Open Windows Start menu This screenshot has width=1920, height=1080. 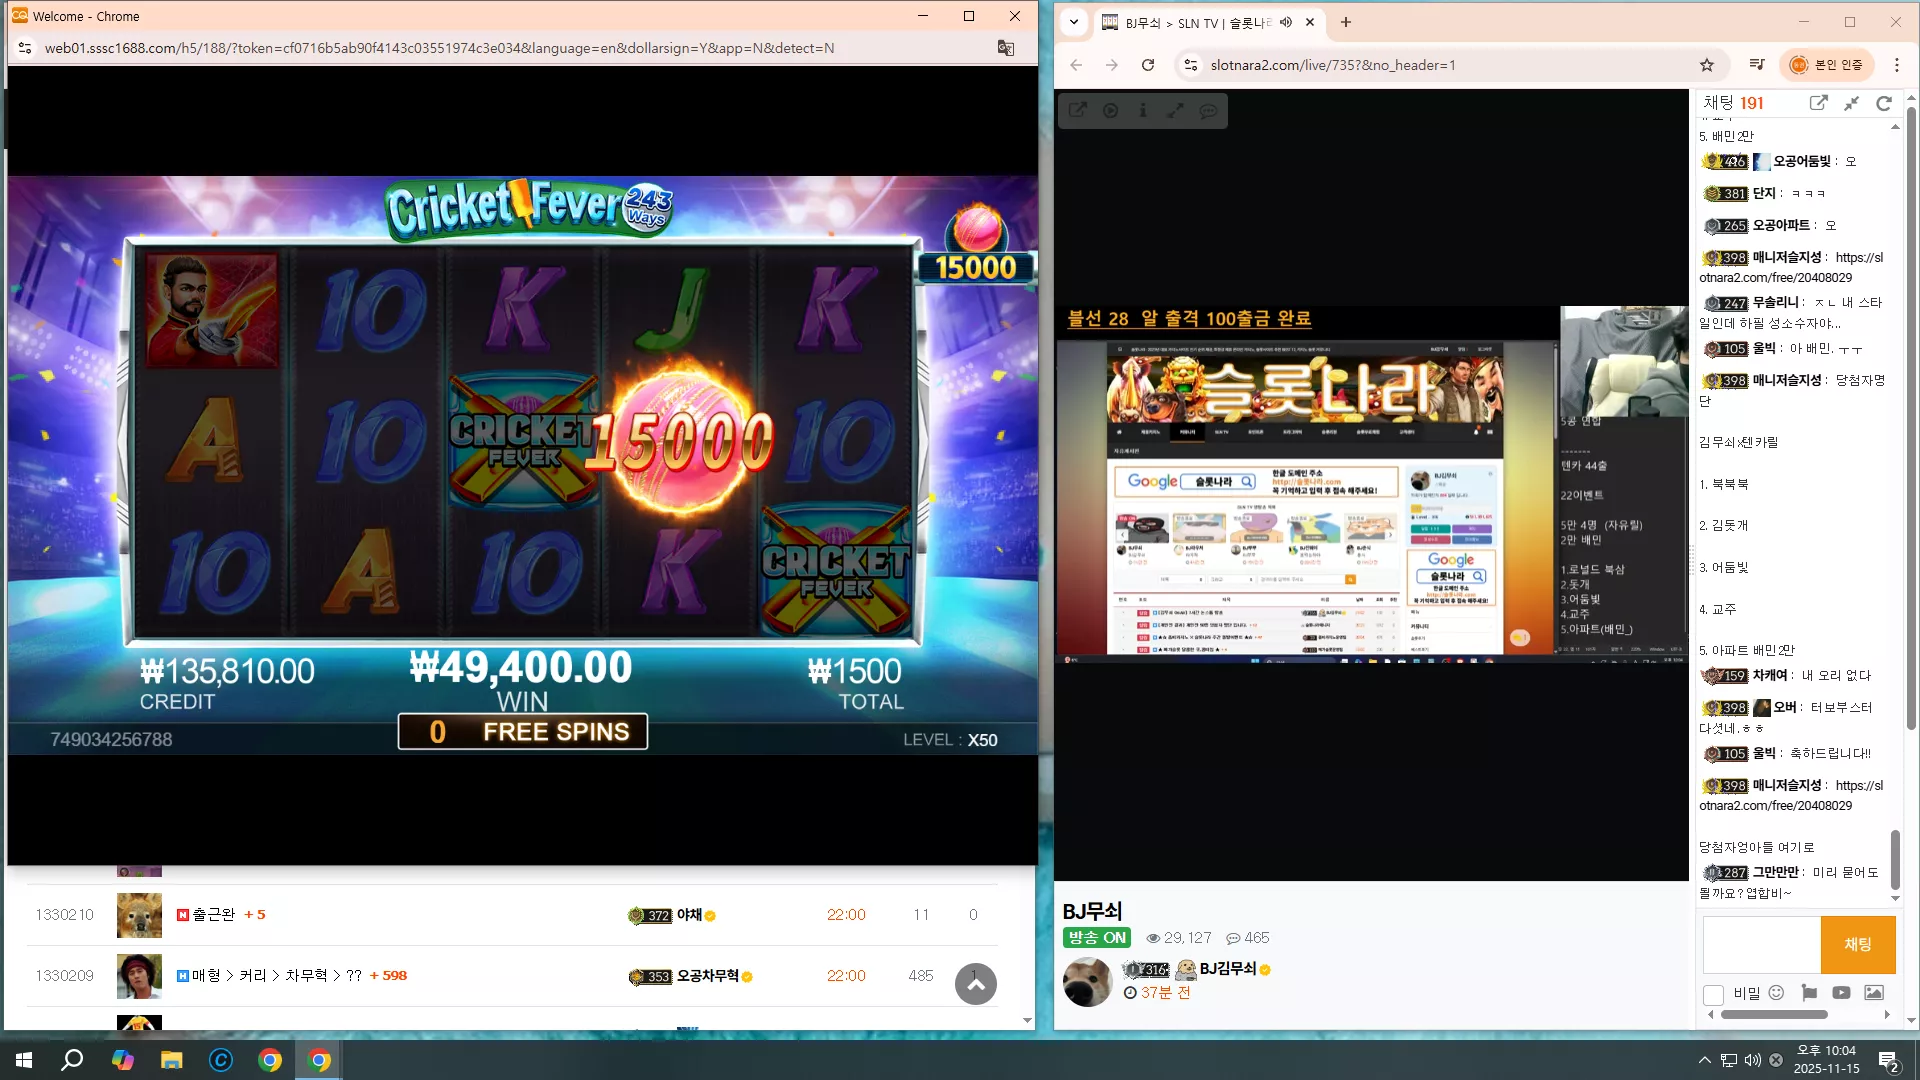click(x=24, y=1060)
